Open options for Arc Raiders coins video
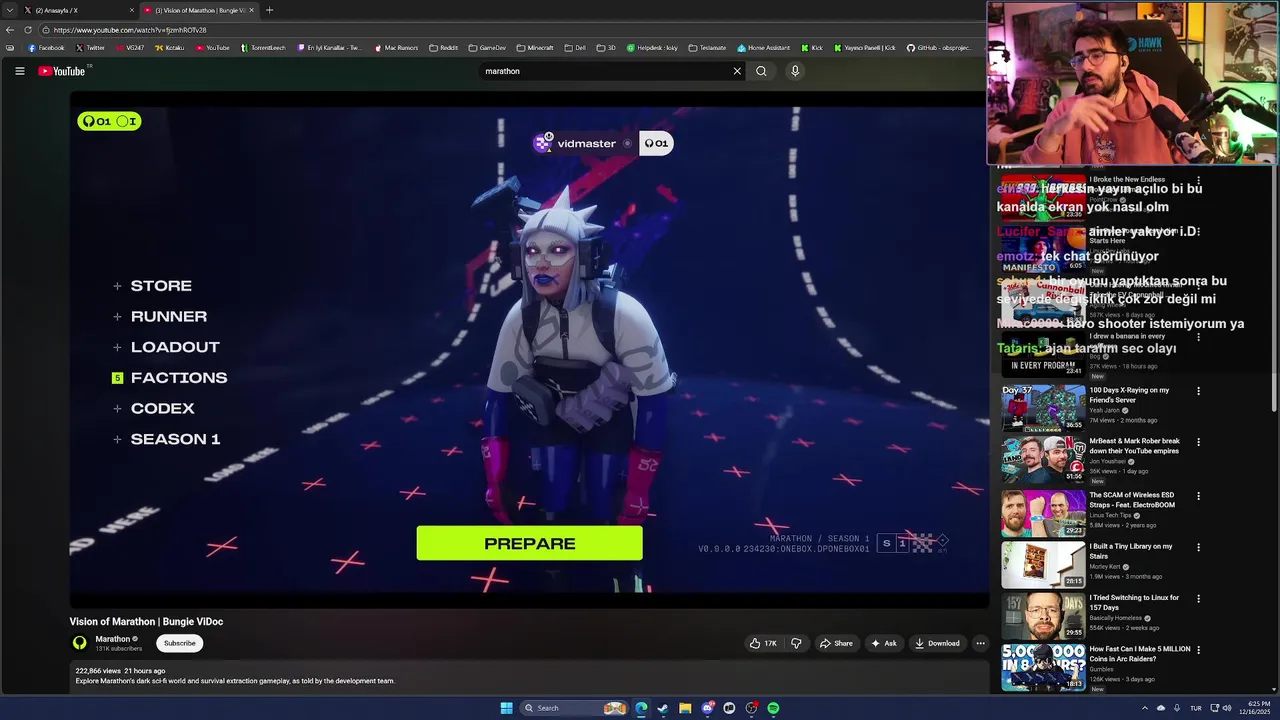Image resolution: width=1280 pixels, height=720 pixels. pos(1198,650)
